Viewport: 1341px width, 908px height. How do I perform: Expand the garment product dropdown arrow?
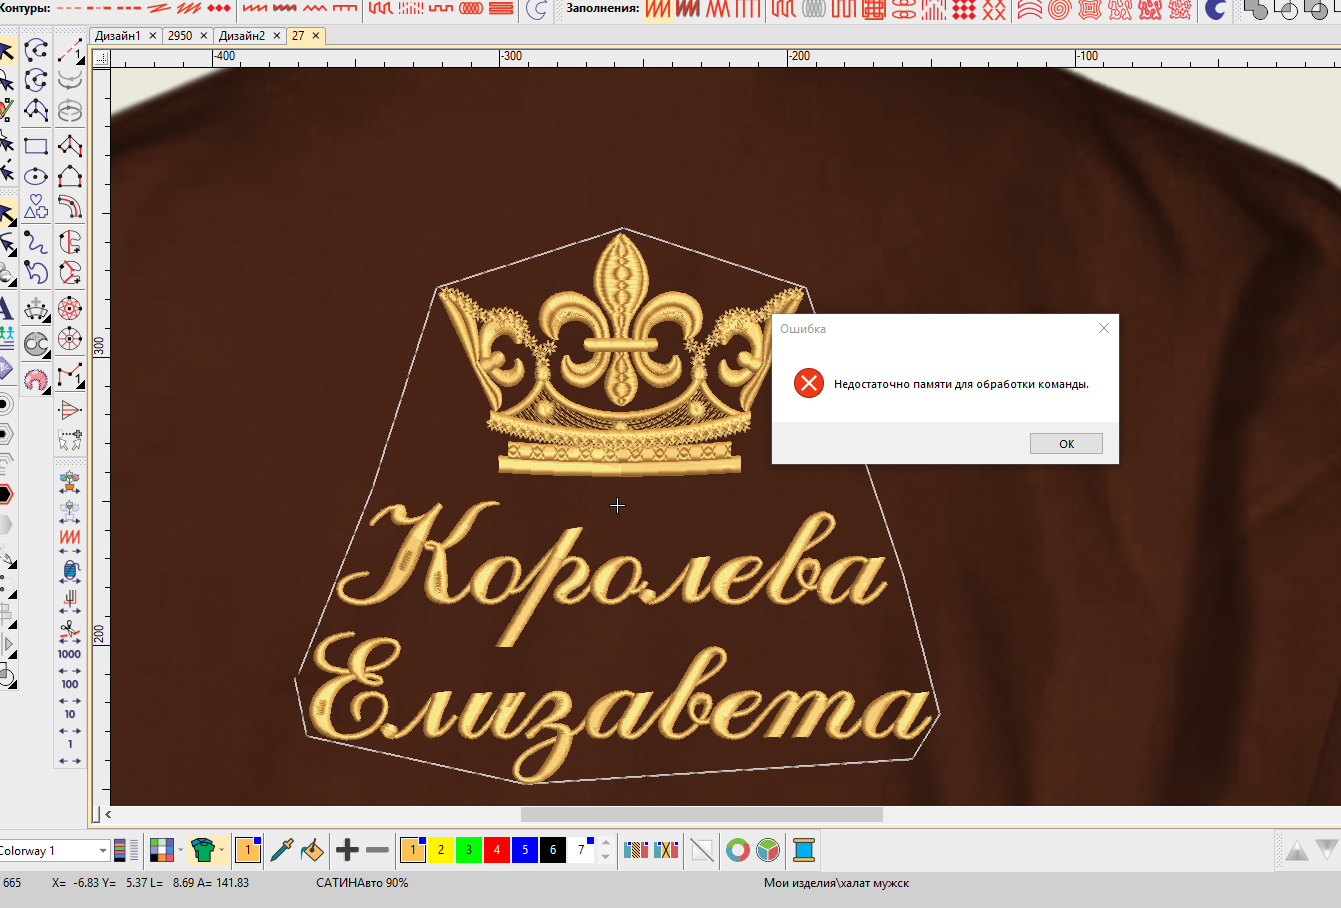(222, 851)
